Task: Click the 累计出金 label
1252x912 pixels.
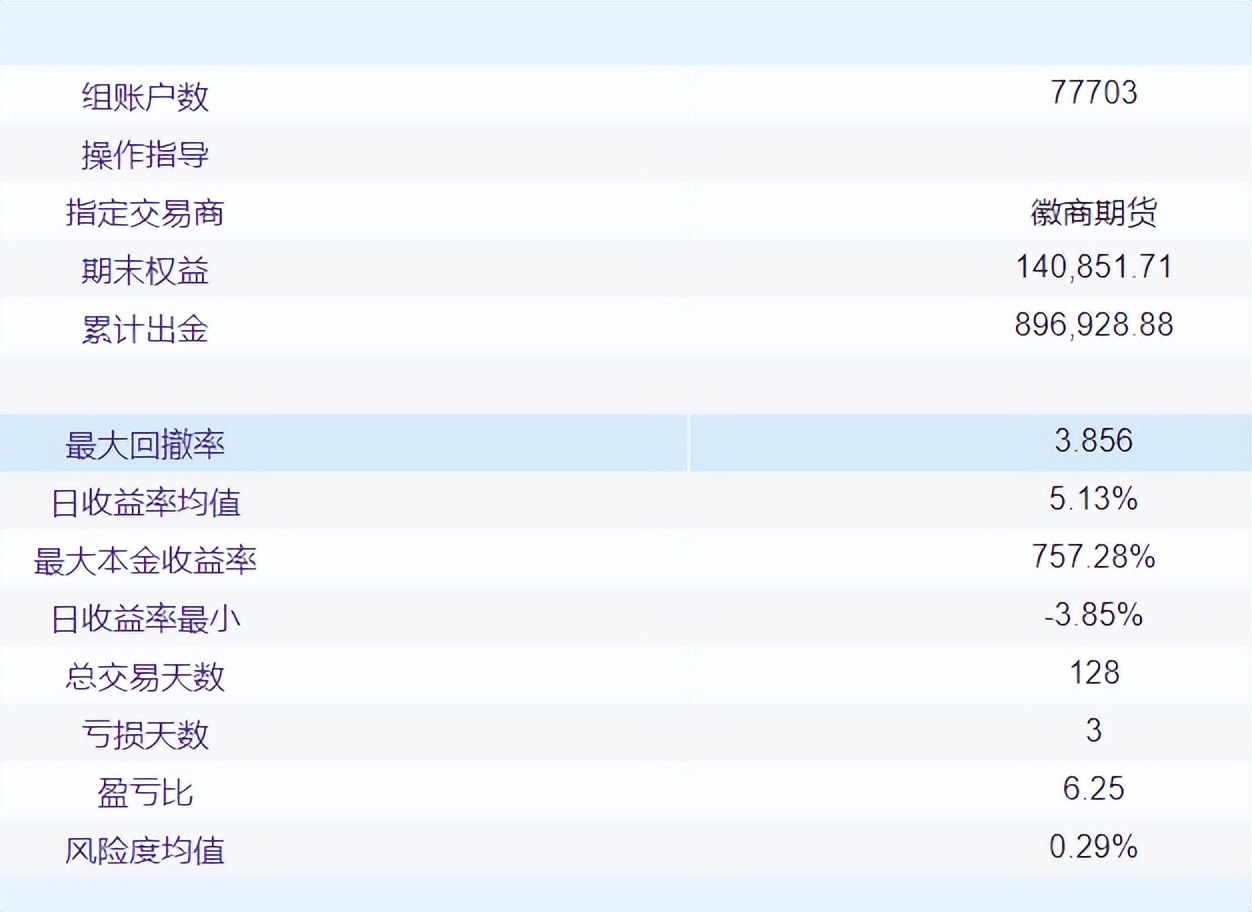Action: tap(143, 329)
